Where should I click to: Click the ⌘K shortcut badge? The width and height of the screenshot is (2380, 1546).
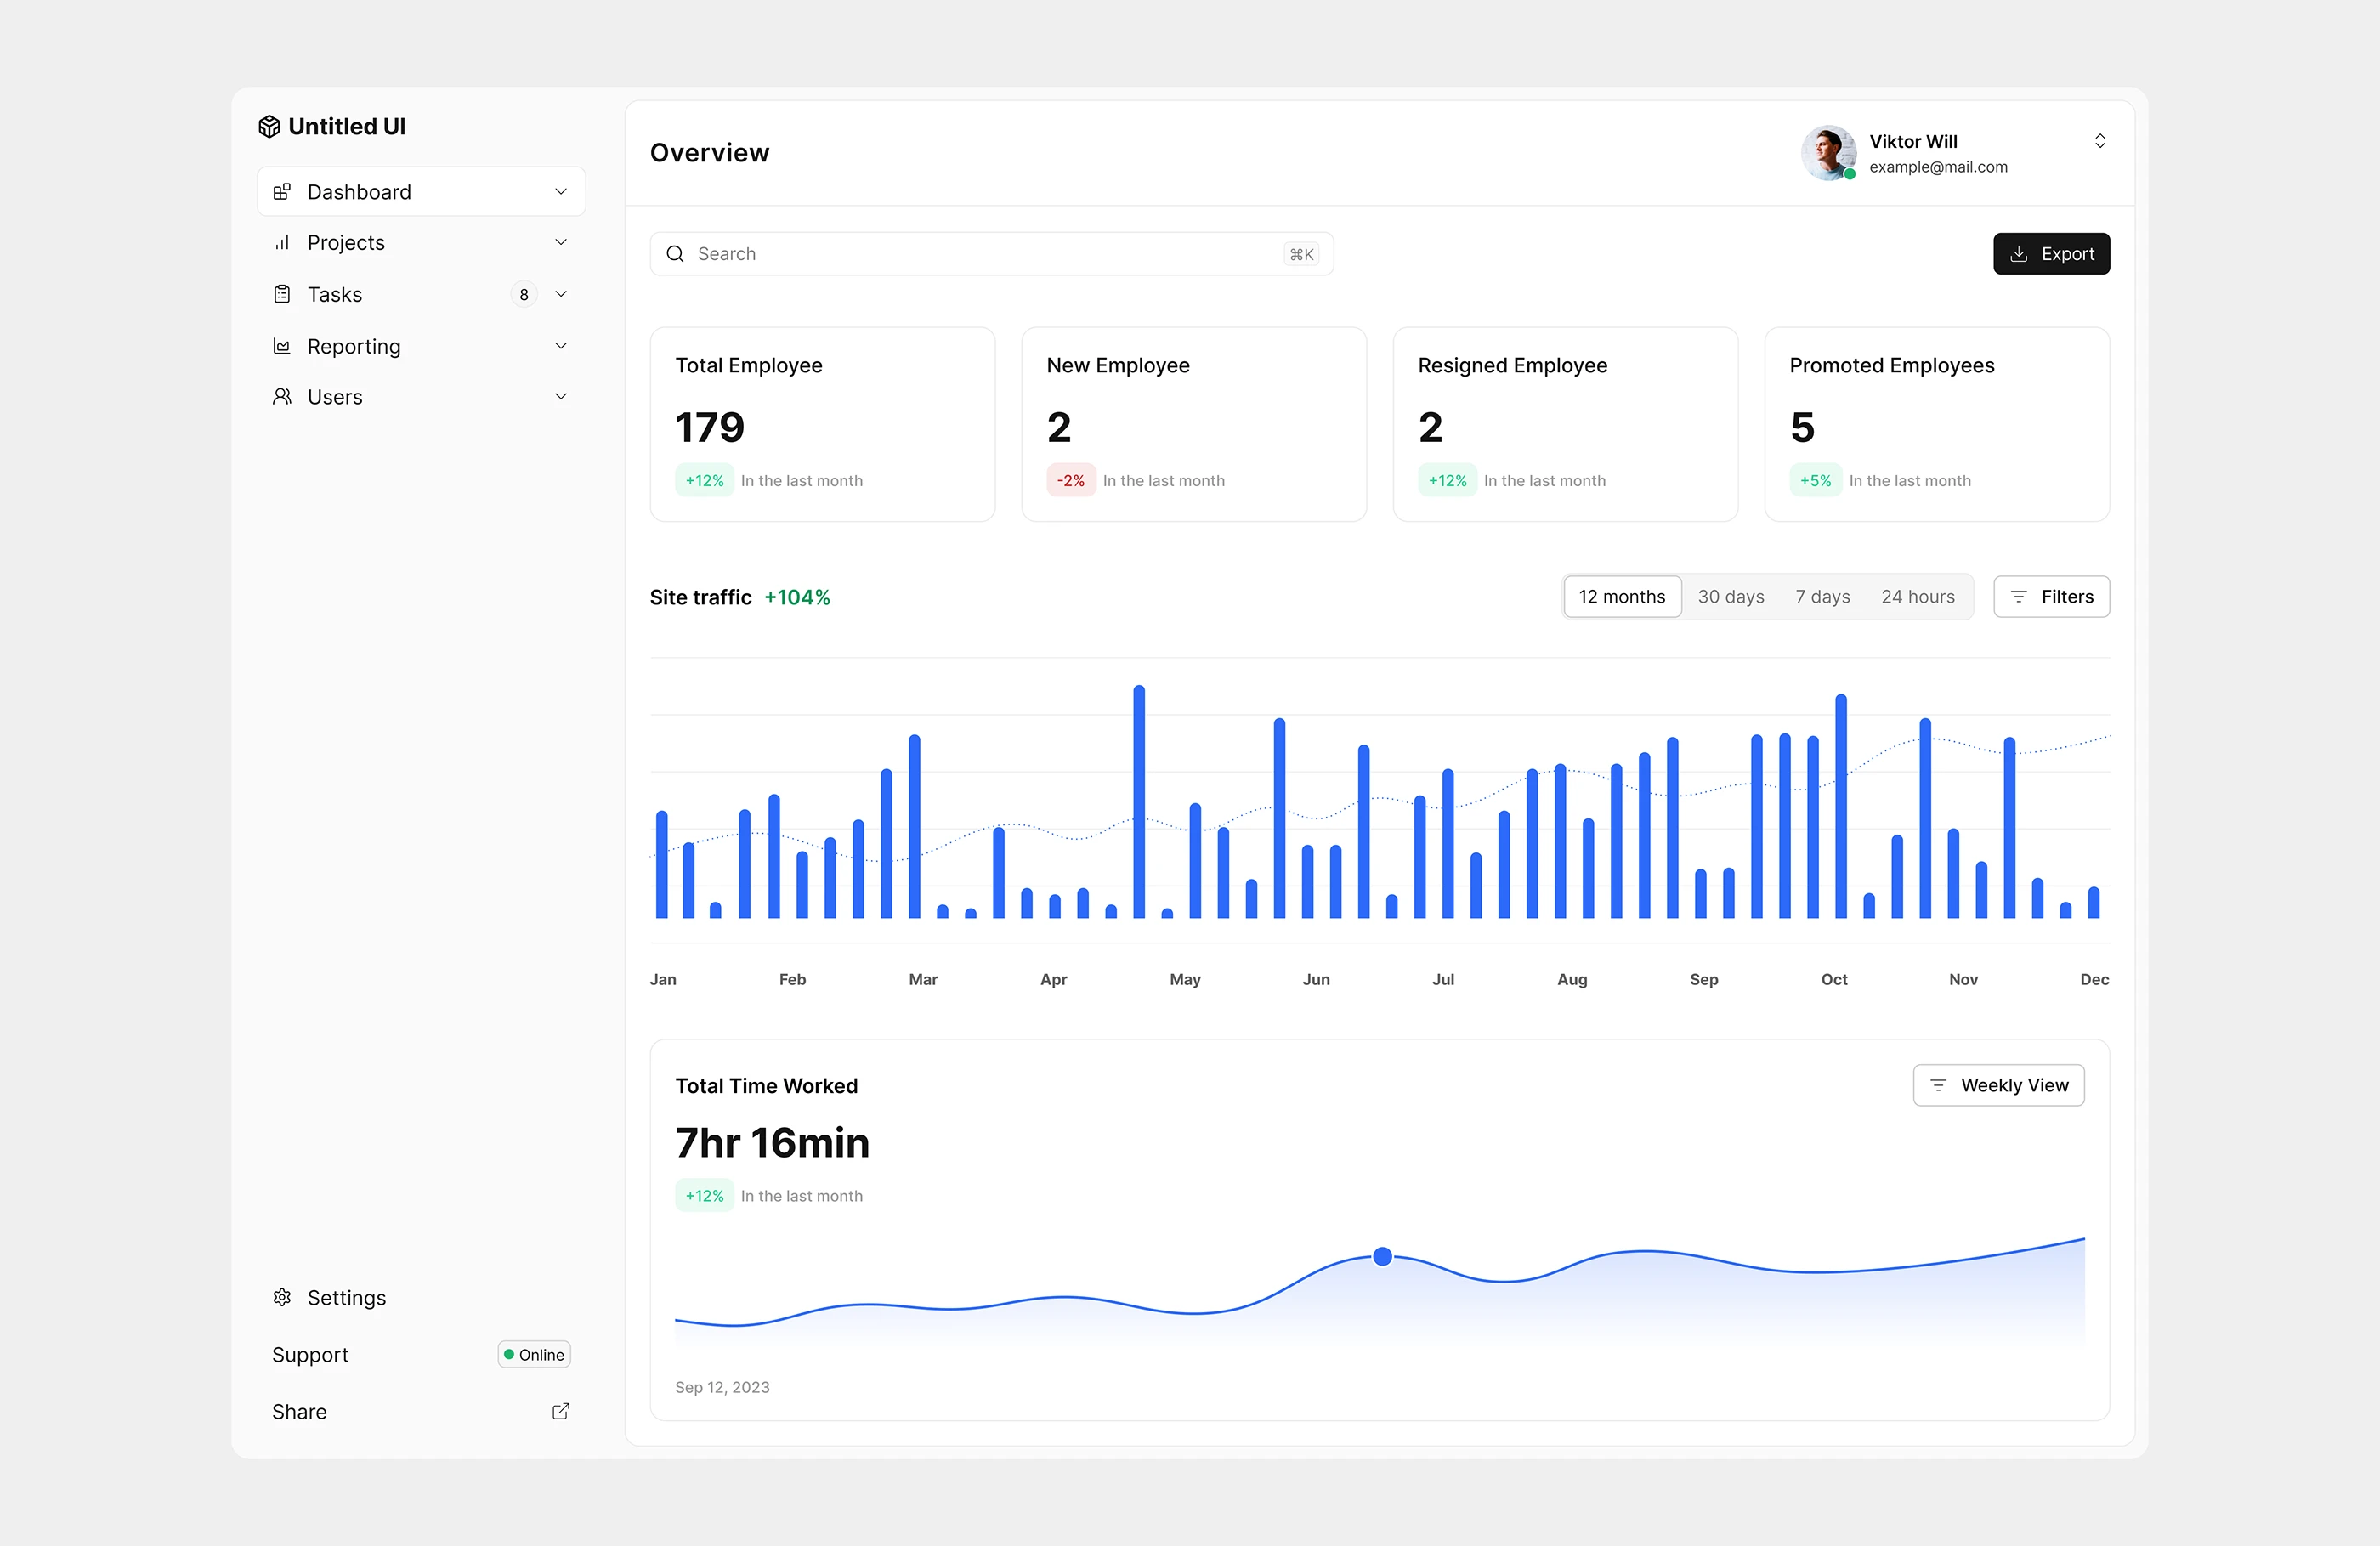(x=1301, y=254)
